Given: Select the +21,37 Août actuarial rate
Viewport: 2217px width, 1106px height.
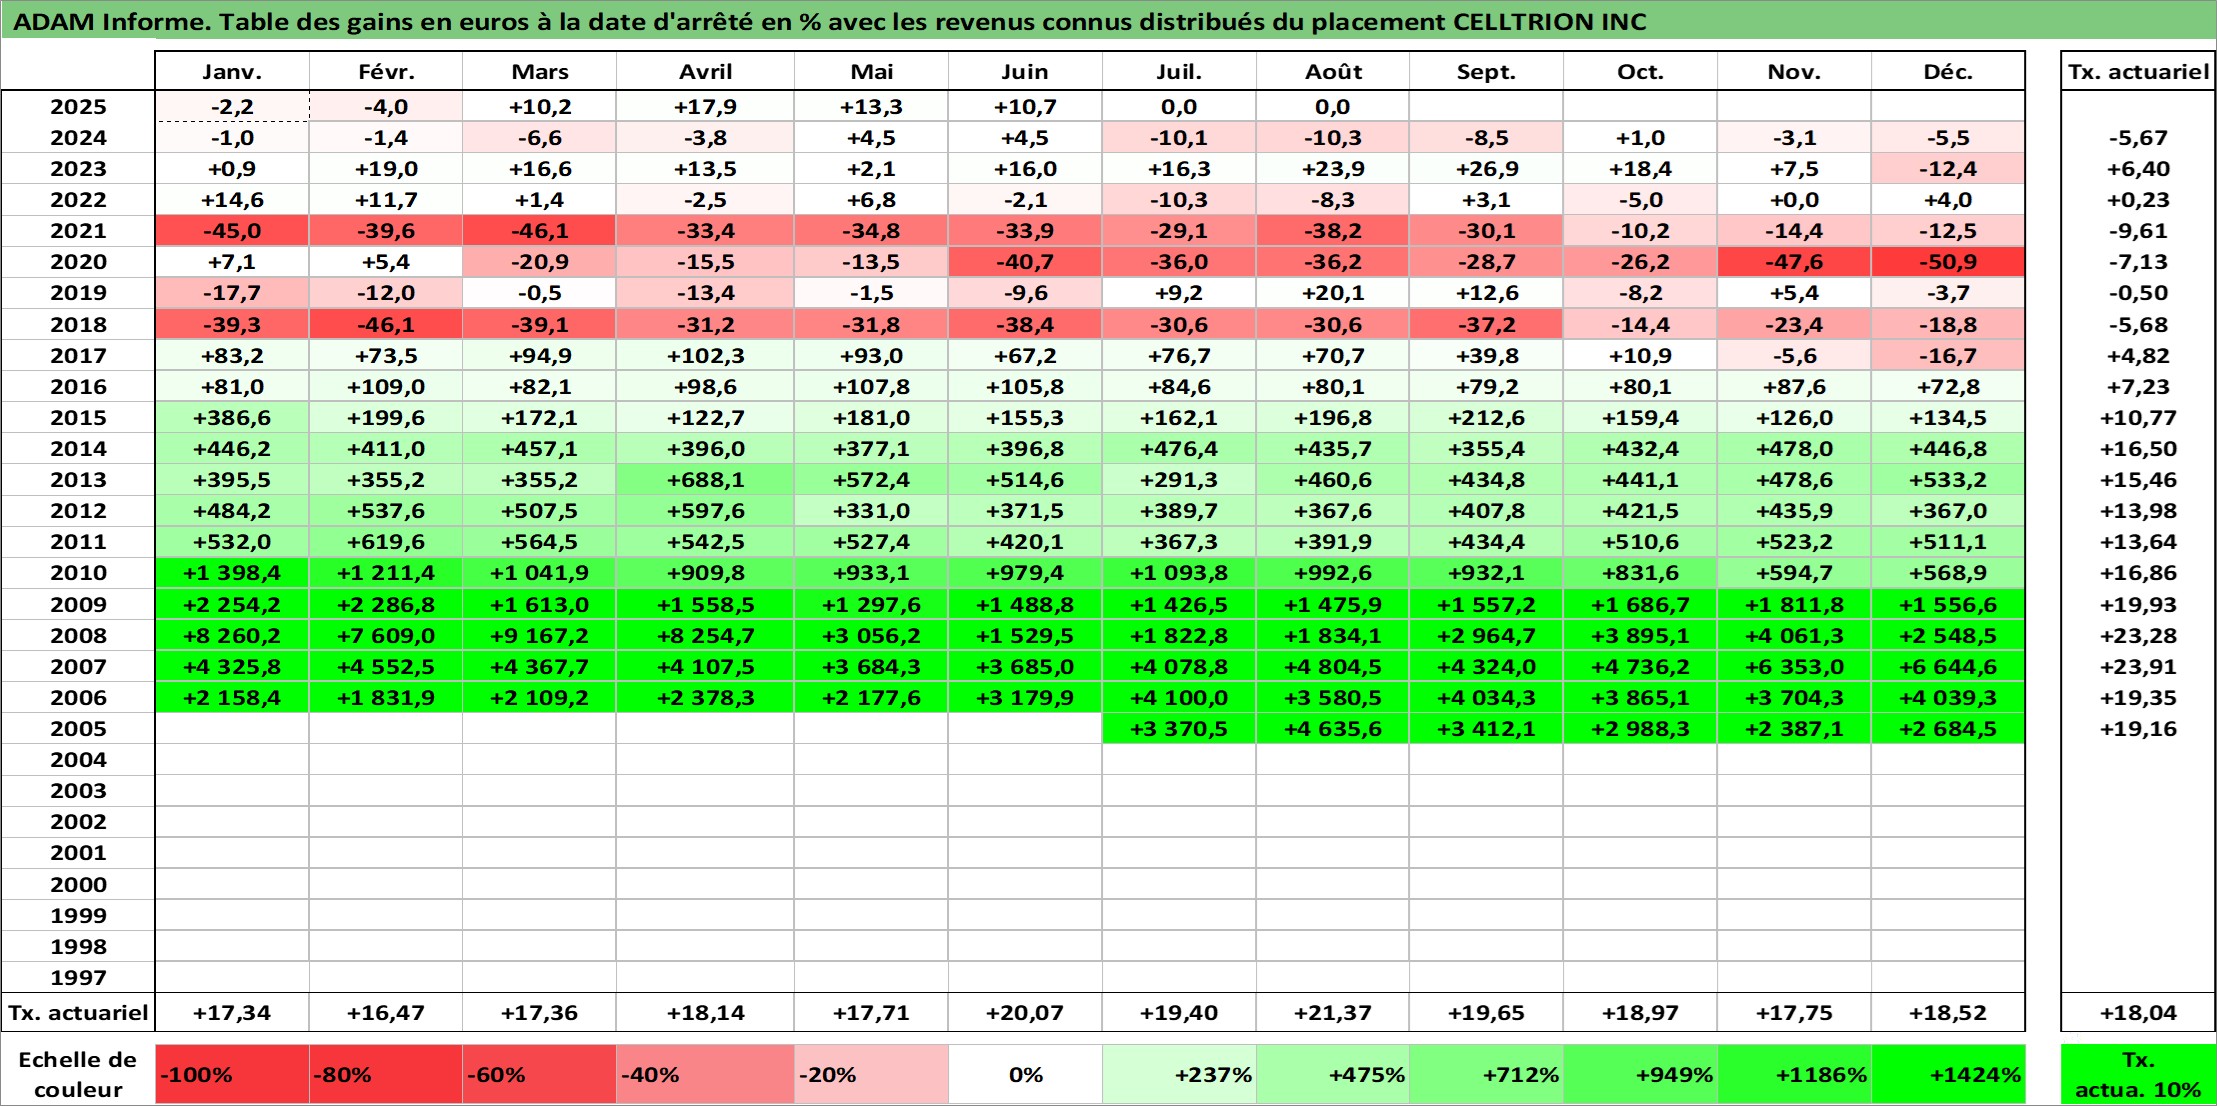Looking at the screenshot, I should pyautogui.click(x=1332, y=1012).
